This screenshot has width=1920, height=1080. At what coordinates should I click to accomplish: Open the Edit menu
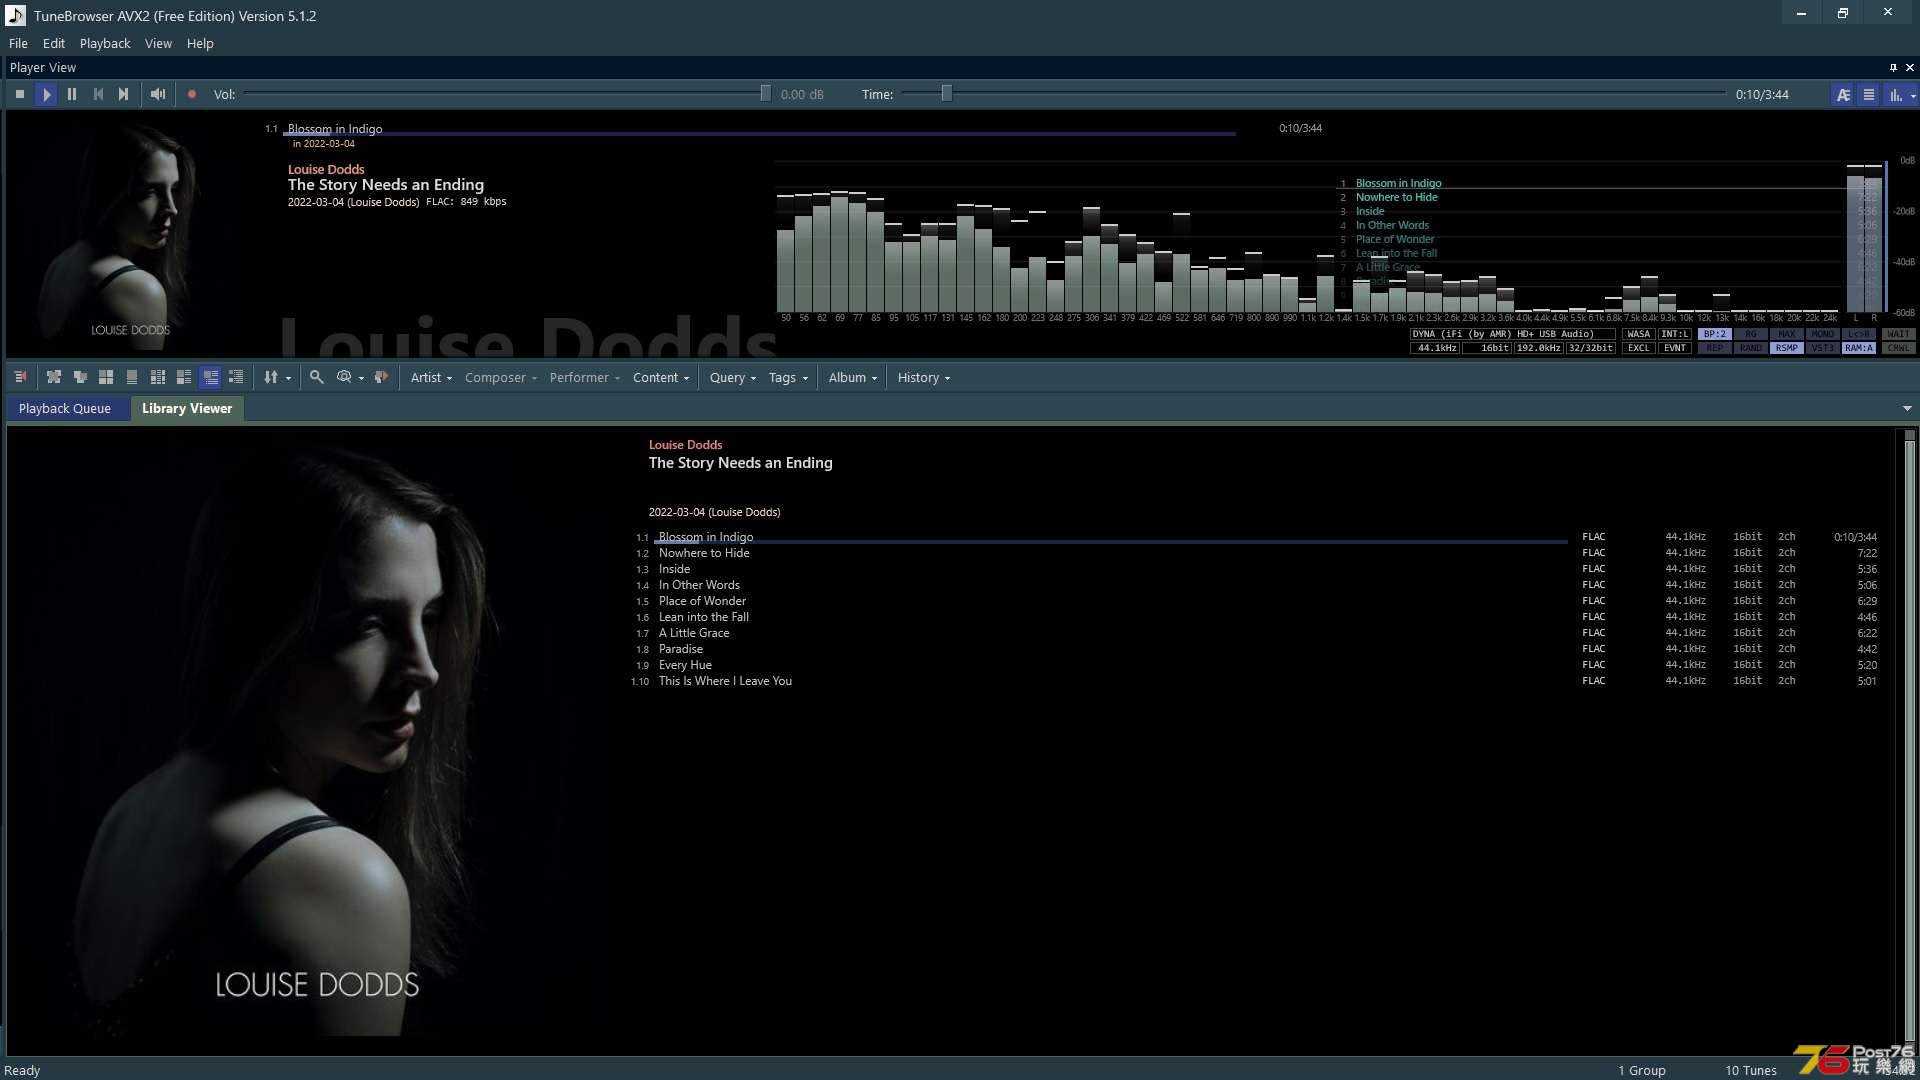(x=54, y=43)
